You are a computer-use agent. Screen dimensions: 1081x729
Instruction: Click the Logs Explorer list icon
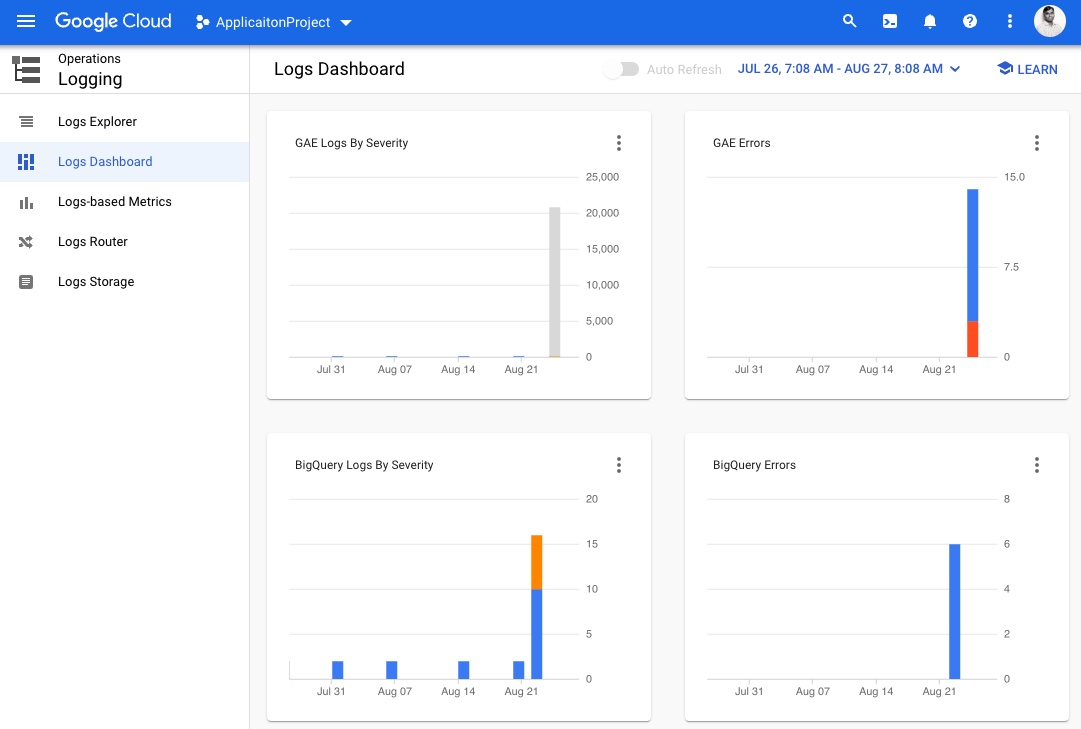pos(26,122)
